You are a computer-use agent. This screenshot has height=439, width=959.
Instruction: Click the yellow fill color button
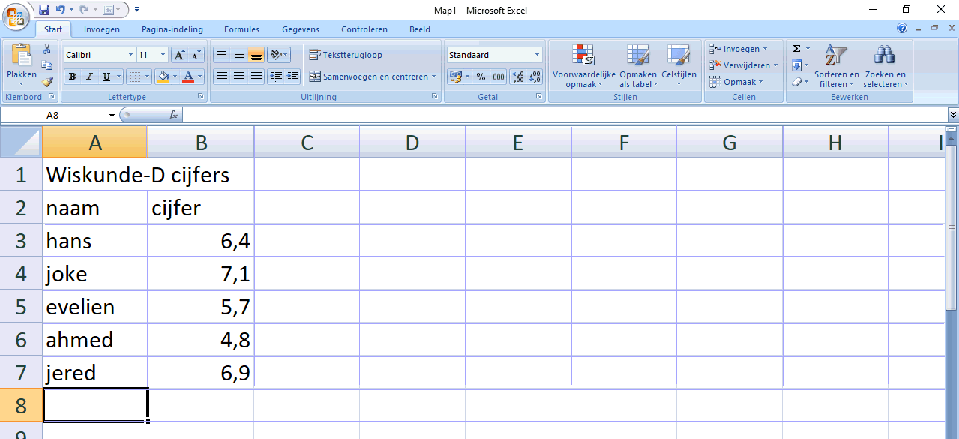[x=163, y=76]
